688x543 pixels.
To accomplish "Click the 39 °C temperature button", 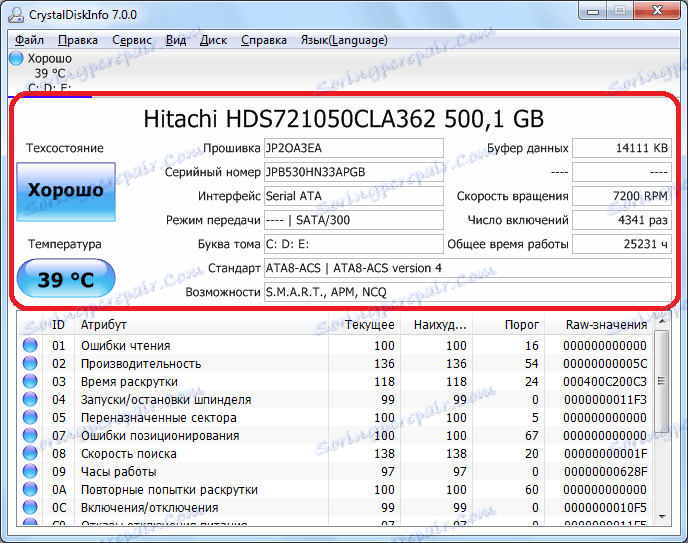I will [x=66, y=279].
